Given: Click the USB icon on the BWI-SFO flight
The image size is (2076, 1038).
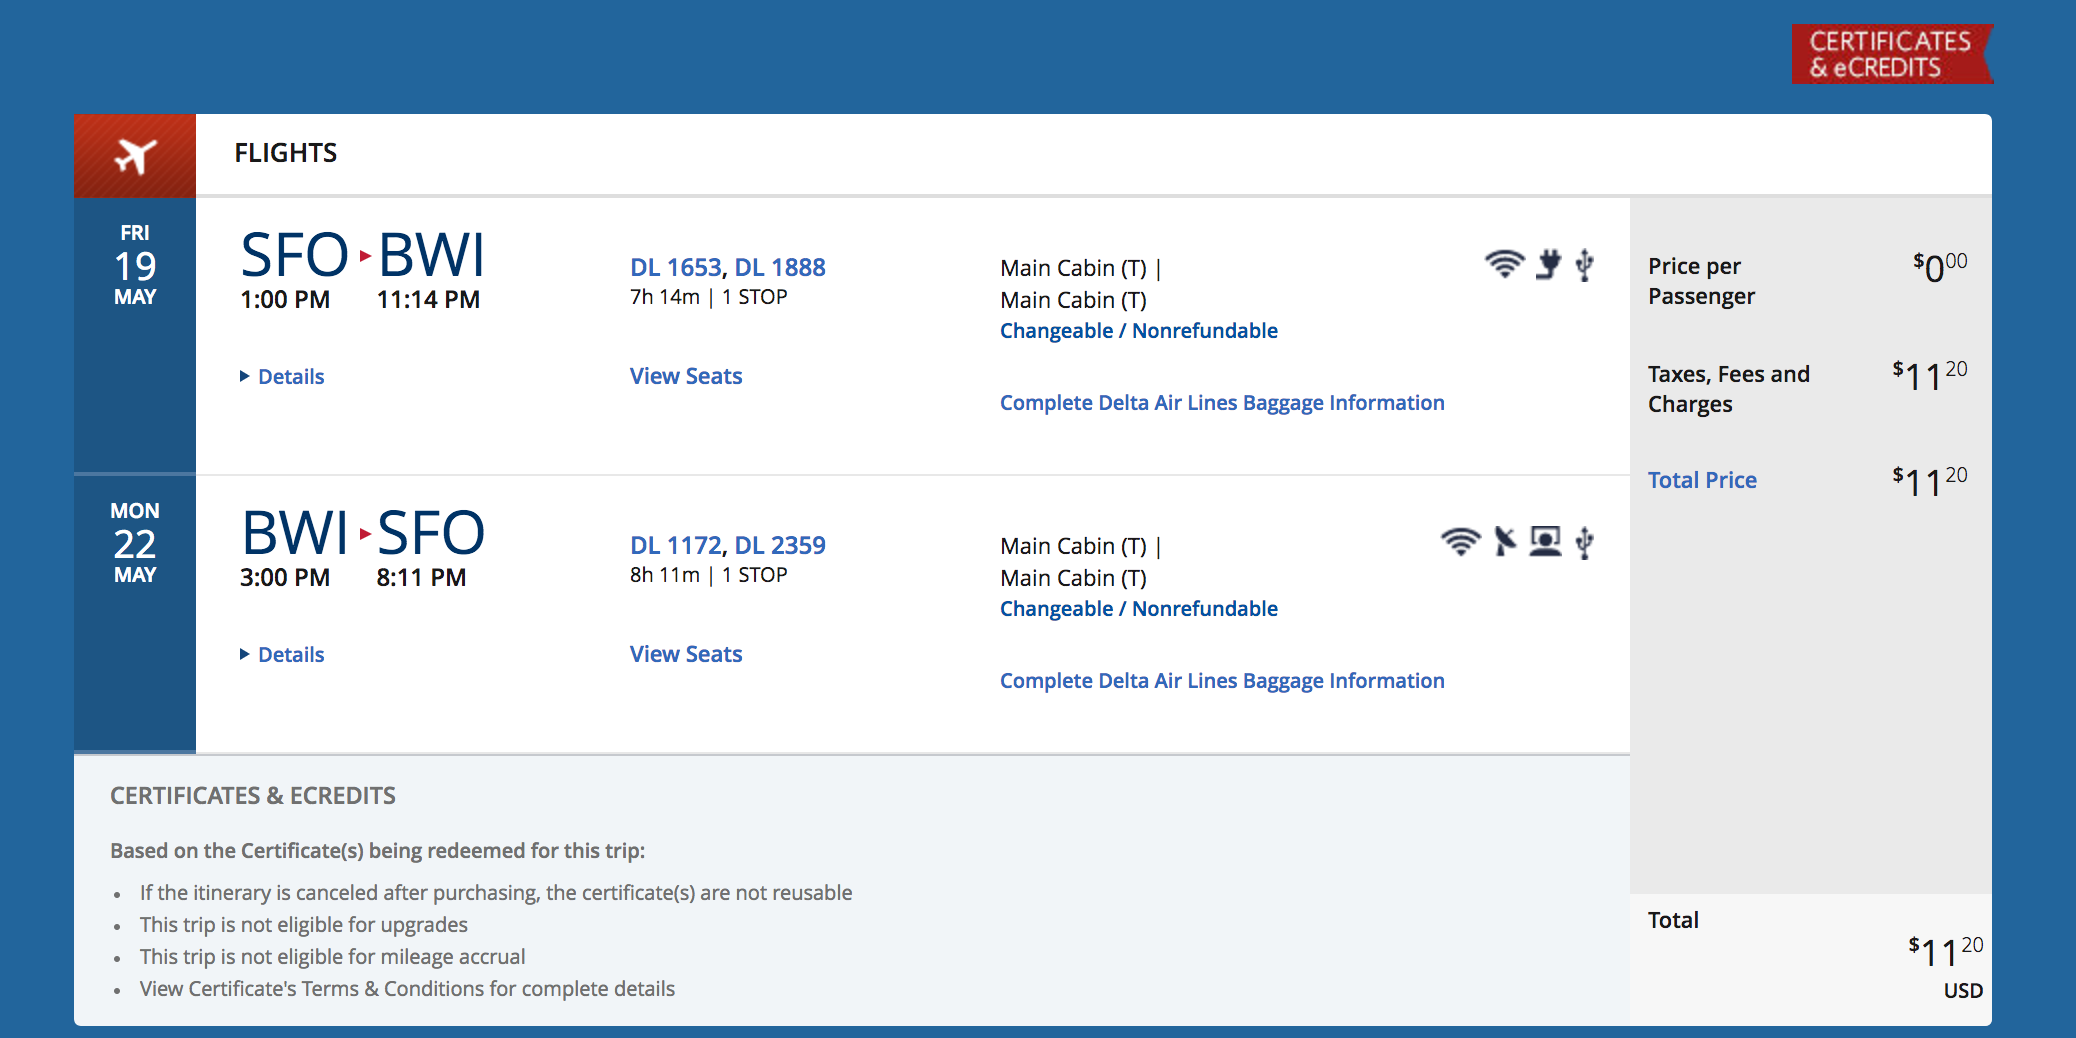Looking at the screenshot, I should (1584, 542).
